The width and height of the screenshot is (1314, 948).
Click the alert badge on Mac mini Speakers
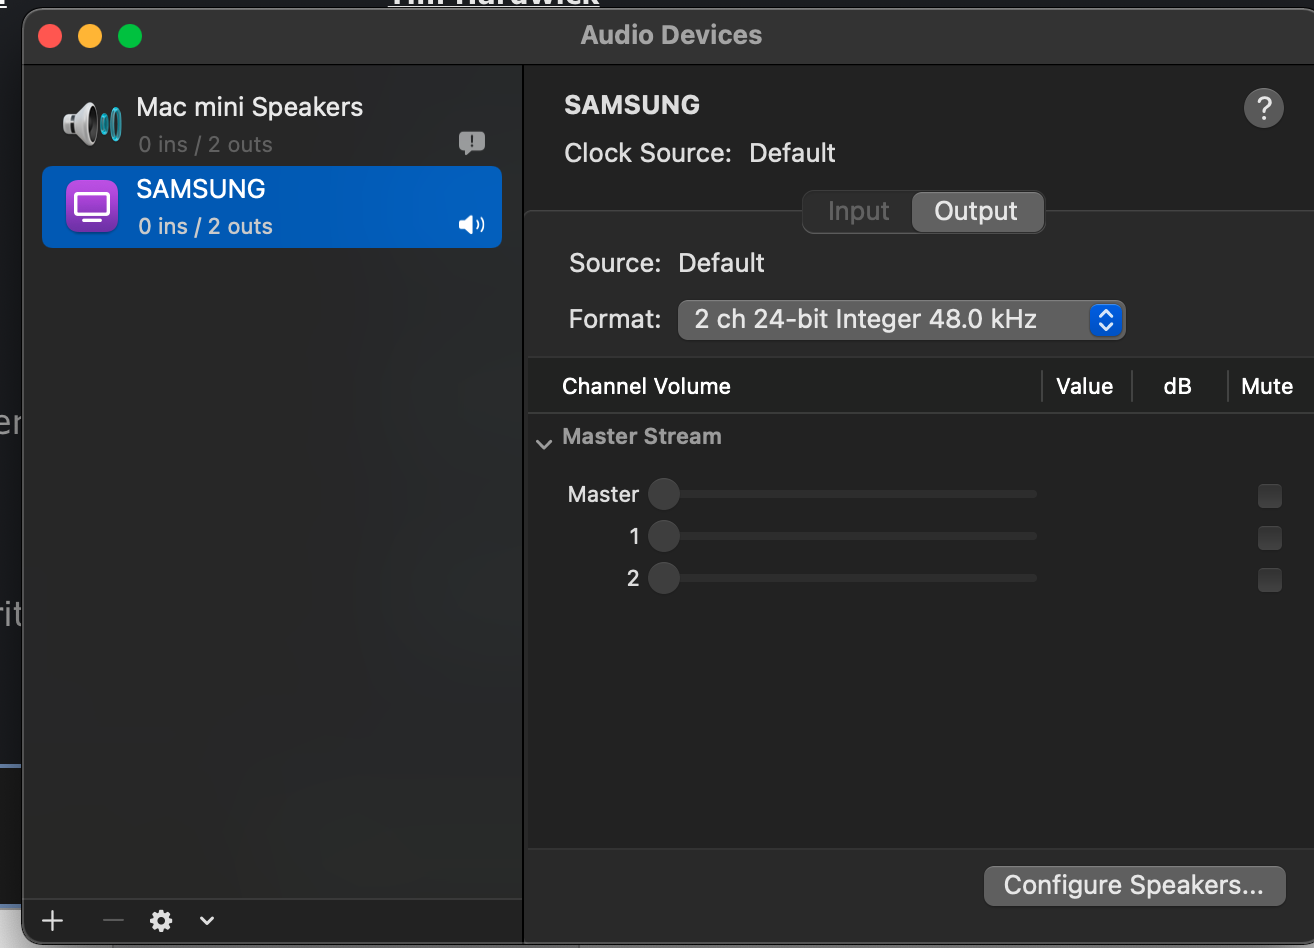[472, 143]
